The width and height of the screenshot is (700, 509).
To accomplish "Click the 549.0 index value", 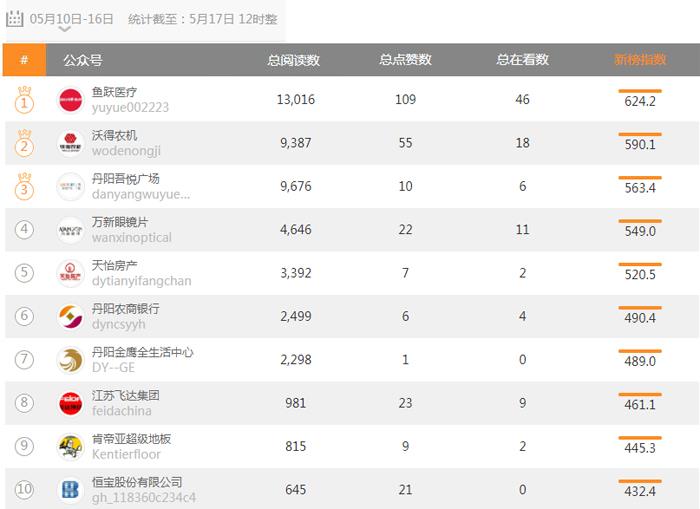I will point(640,231).
